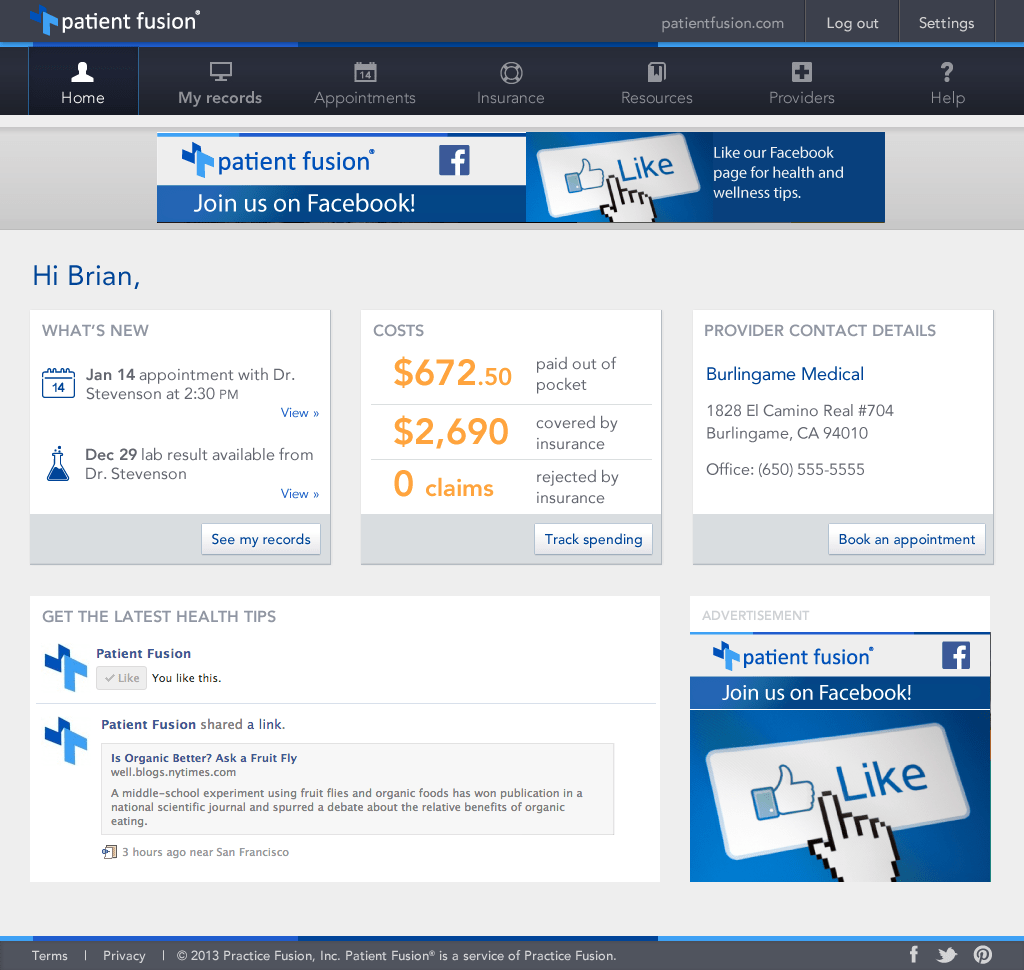
Task: Click Office: (650) 555-5555 phone number
Action: (785, 469)
